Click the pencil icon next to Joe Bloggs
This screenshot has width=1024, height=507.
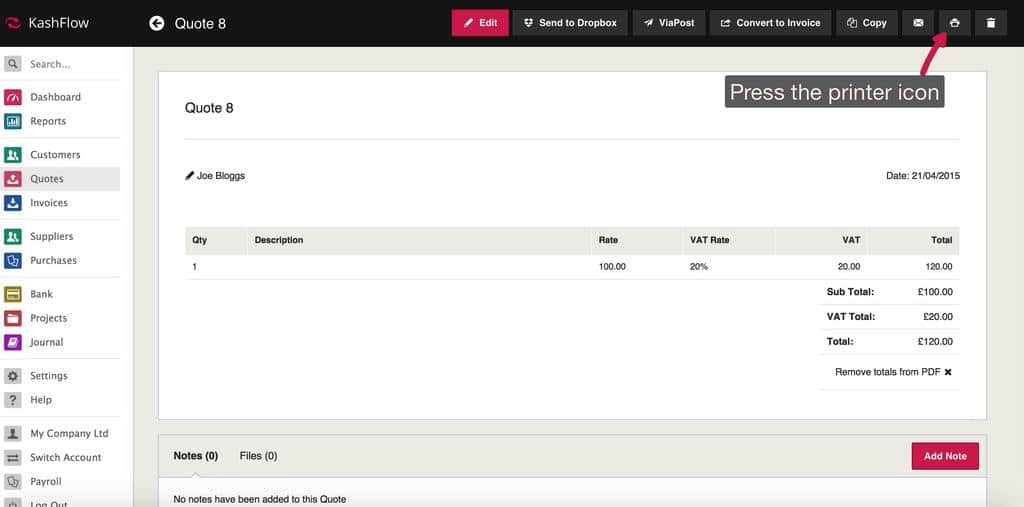coord(190,176)
